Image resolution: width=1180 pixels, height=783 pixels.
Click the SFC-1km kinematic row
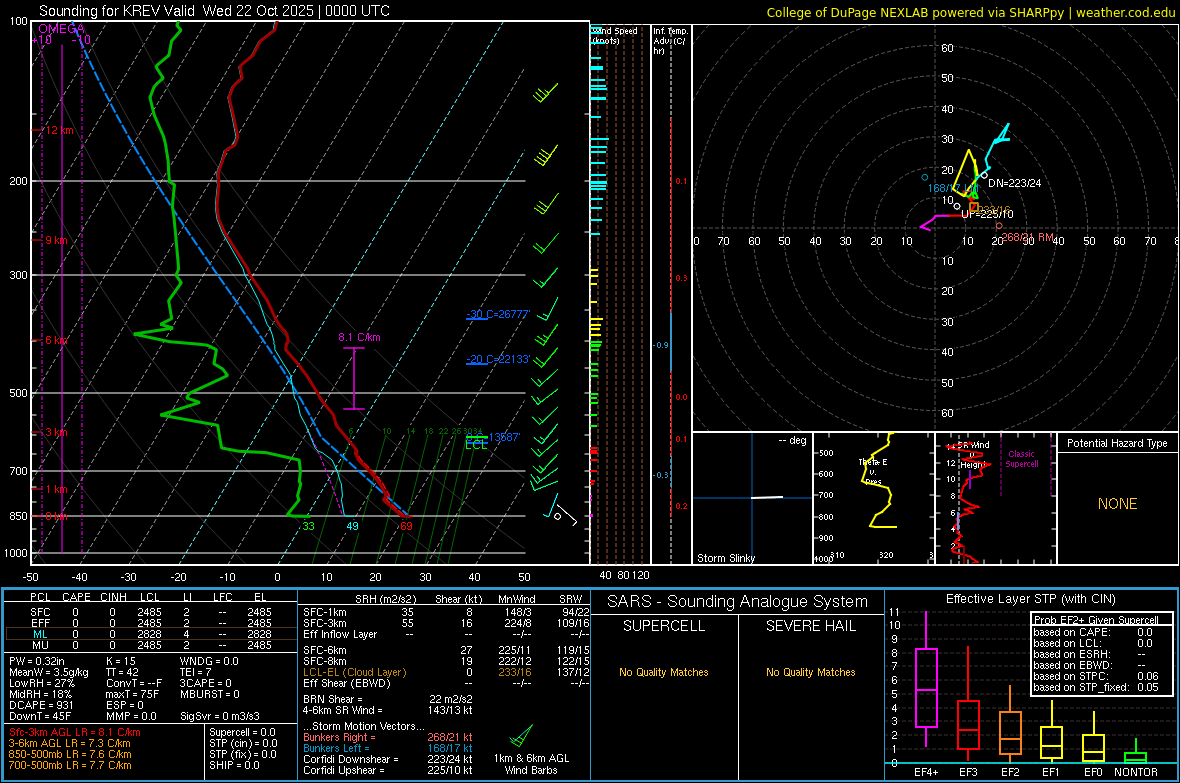click(446, 613)
